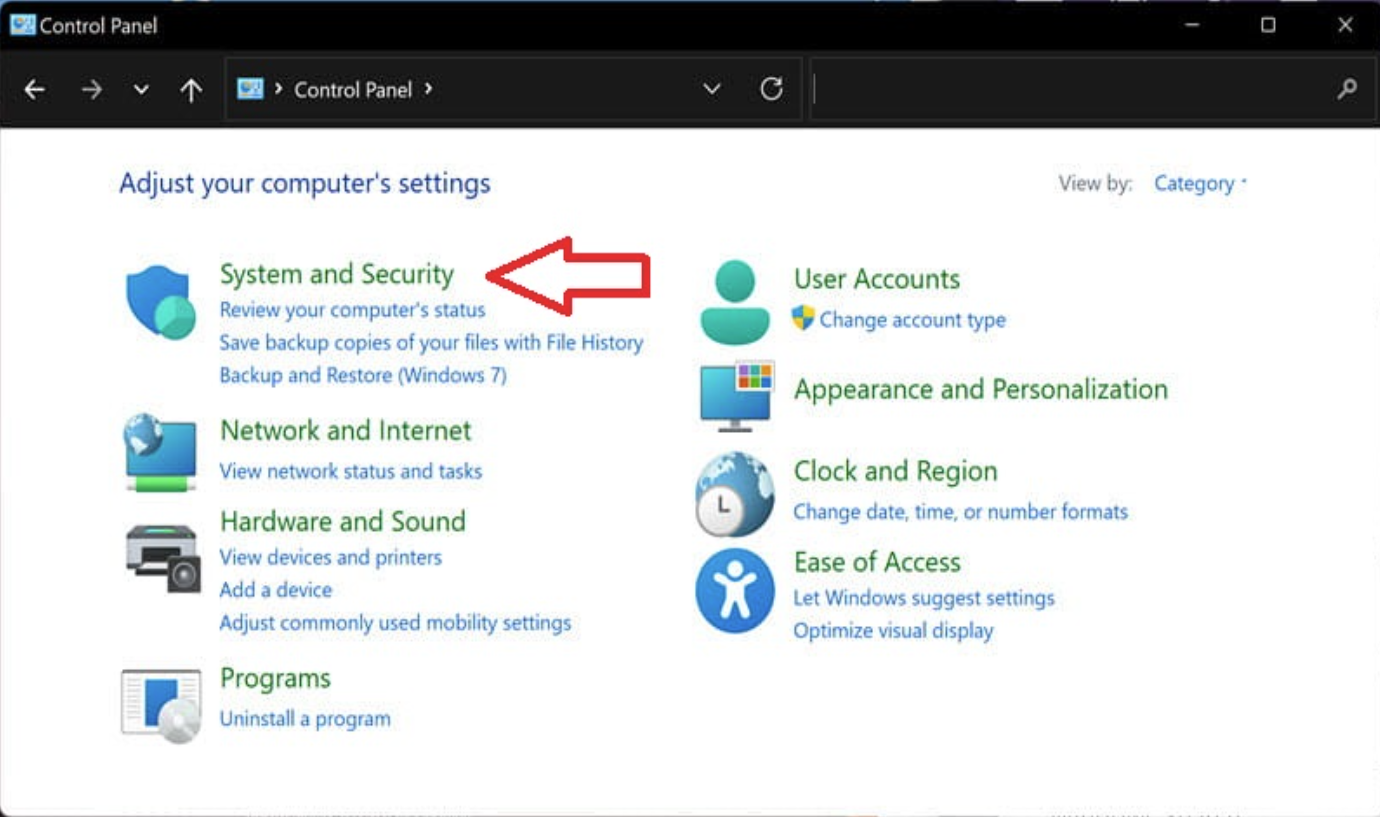Open the Clock and Region globe icon
This screenshot has height=817, width=1380.
[735, 494]
